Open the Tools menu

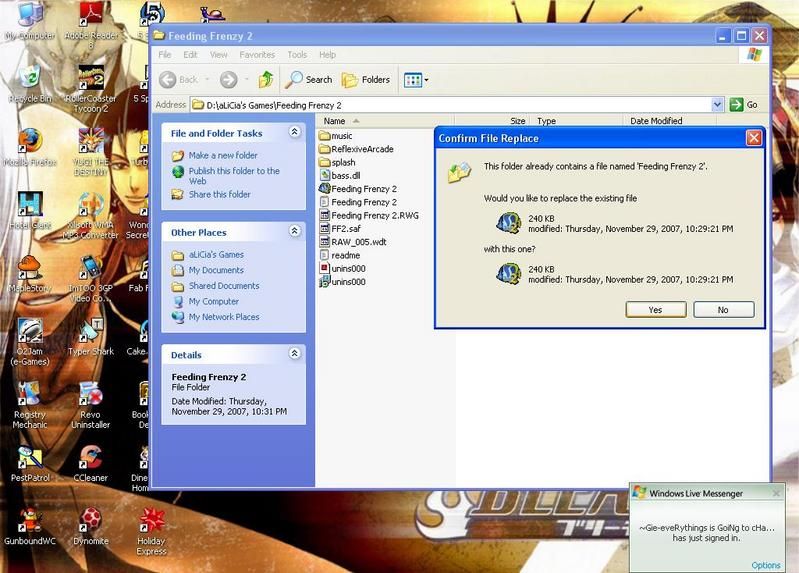[x=297, y=55]
